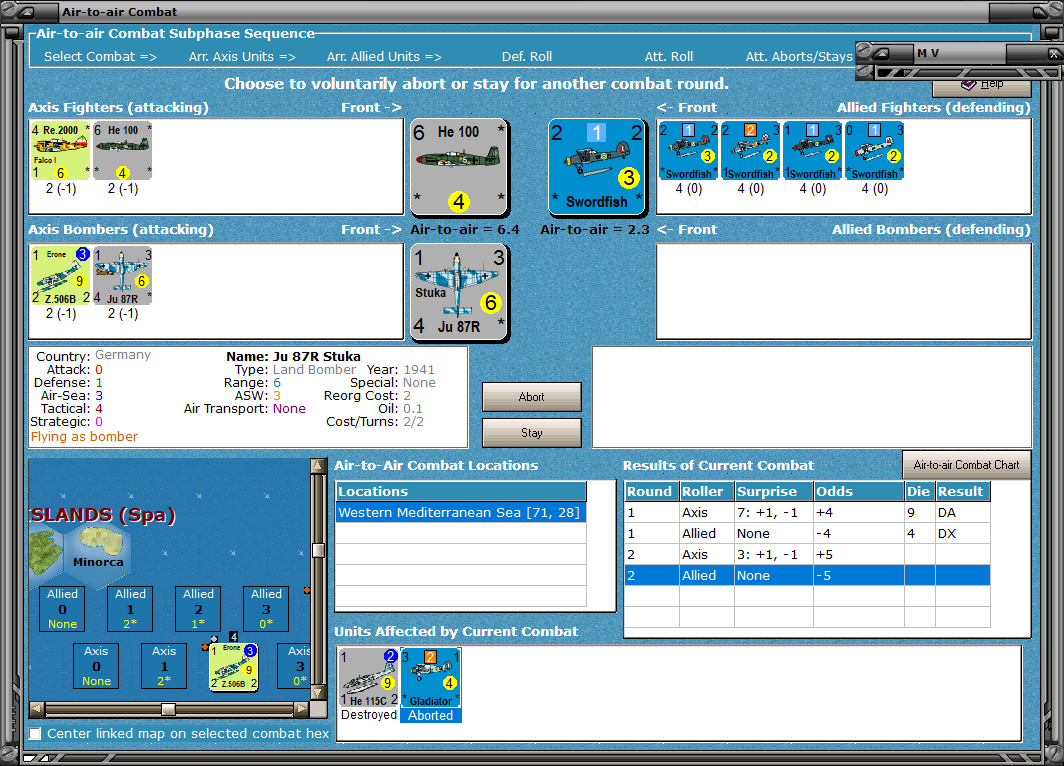Click the 'Name: Ju 87R Stuka' label
The width and height of the screenshot is (1064, 766).
coord(293,356)
